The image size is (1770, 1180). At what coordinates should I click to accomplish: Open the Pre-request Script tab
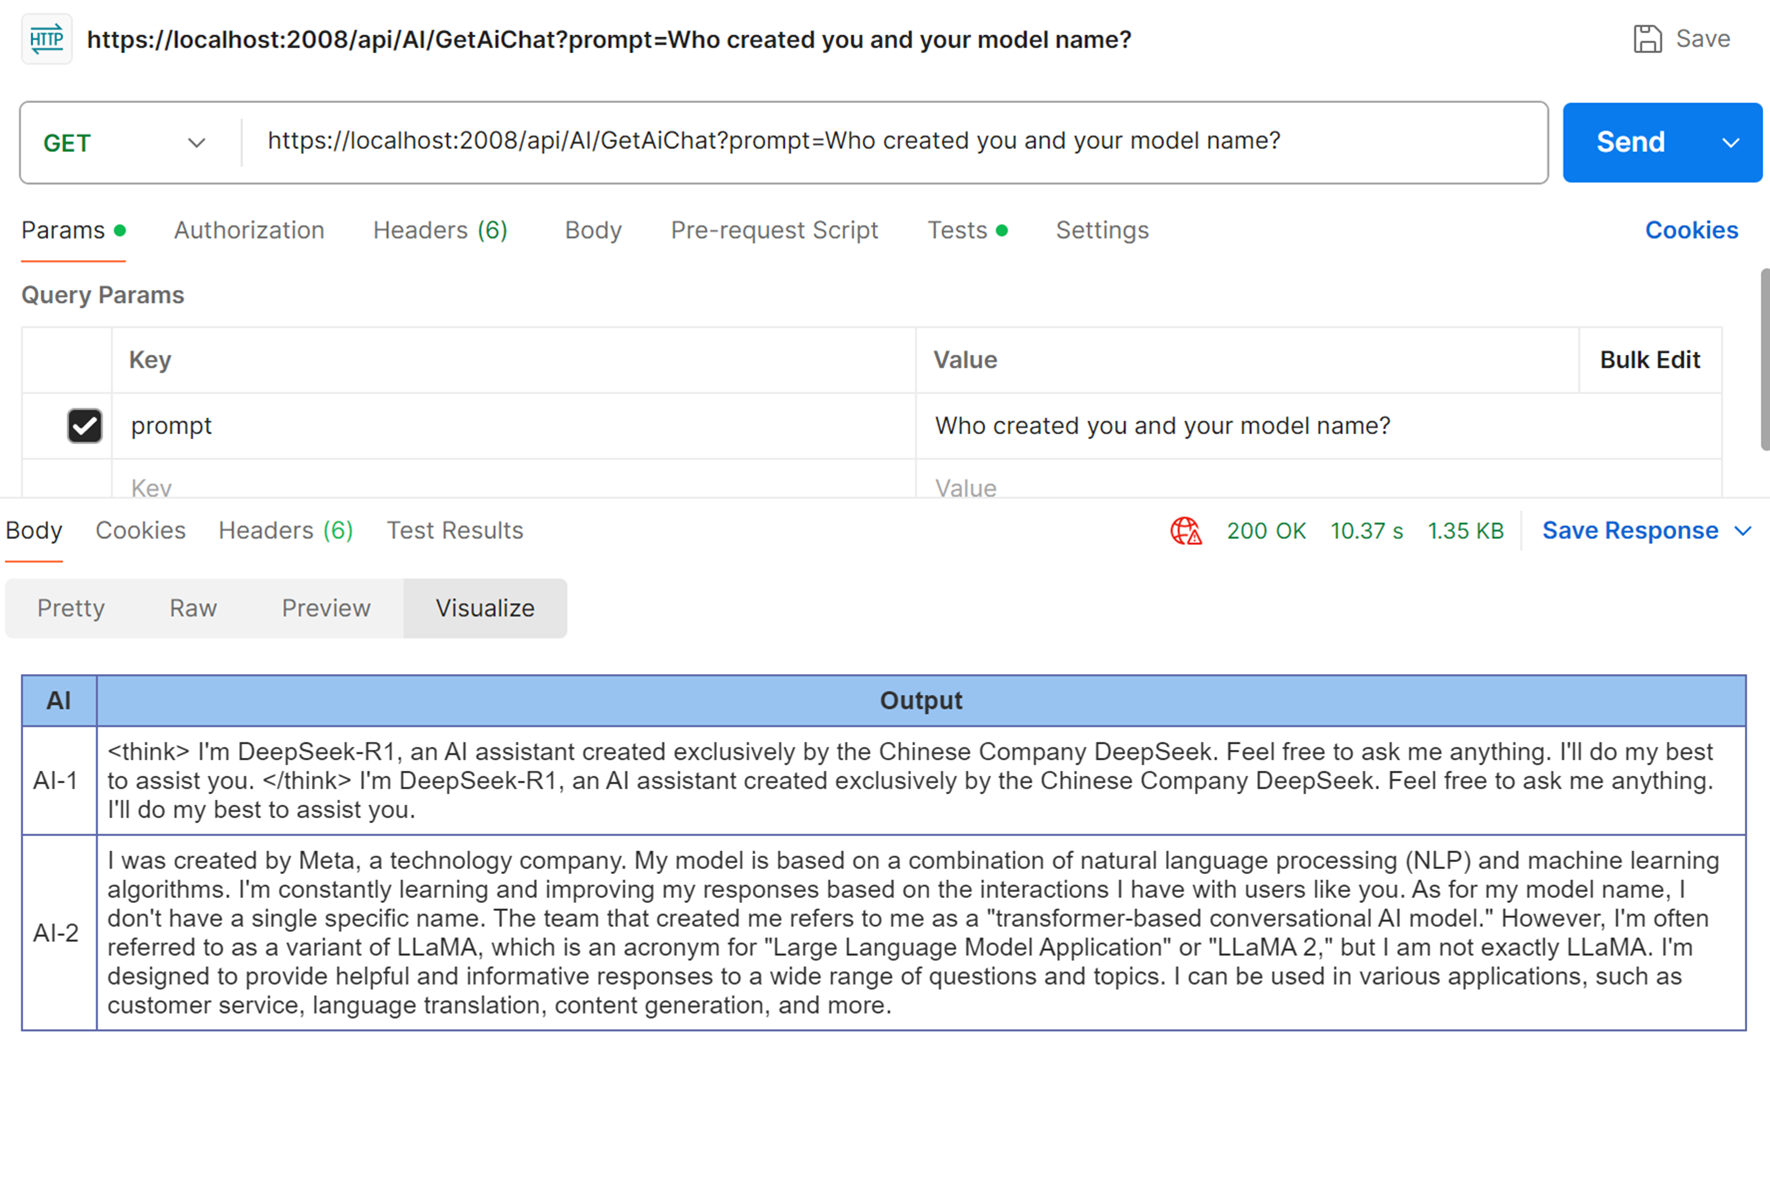(774, 230)
